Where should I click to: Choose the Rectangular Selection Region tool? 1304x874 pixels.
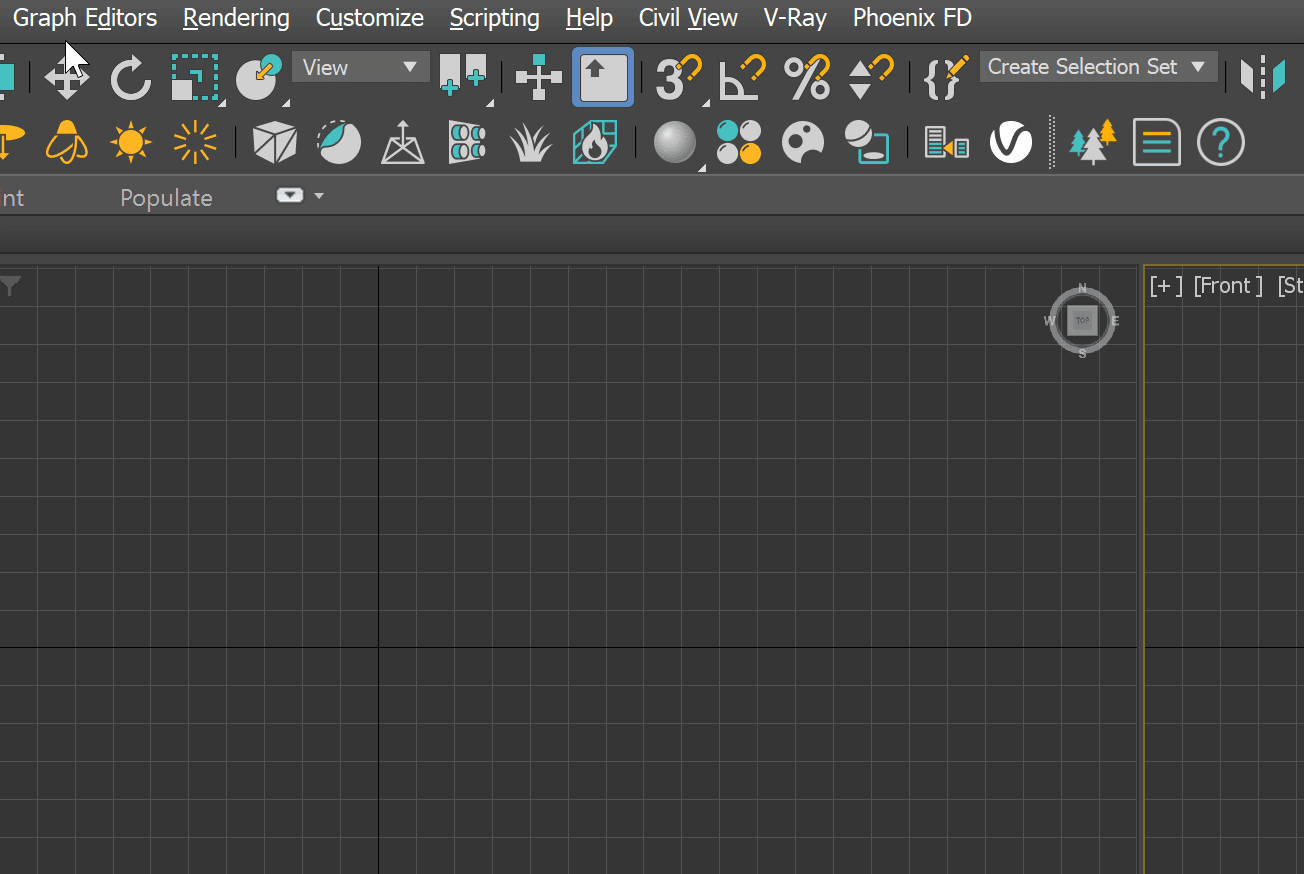click(x=195, y=77)
